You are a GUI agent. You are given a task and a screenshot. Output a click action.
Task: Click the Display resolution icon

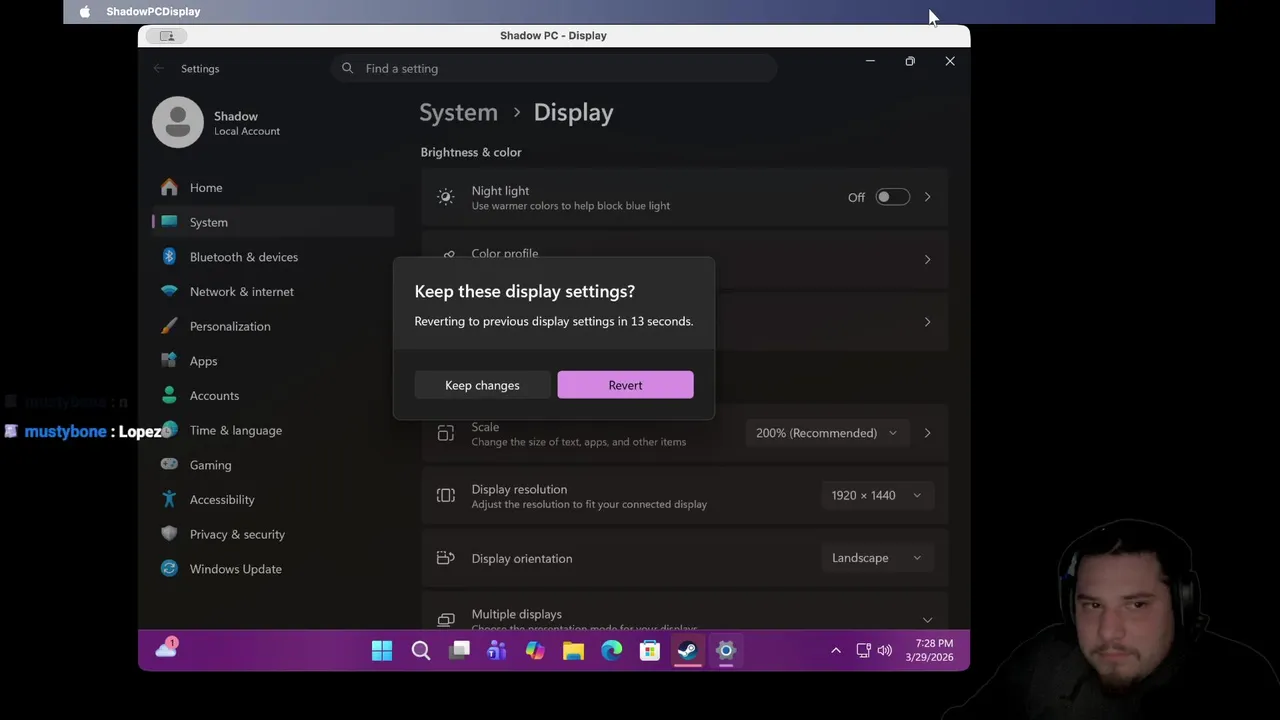tap(446, 495)
